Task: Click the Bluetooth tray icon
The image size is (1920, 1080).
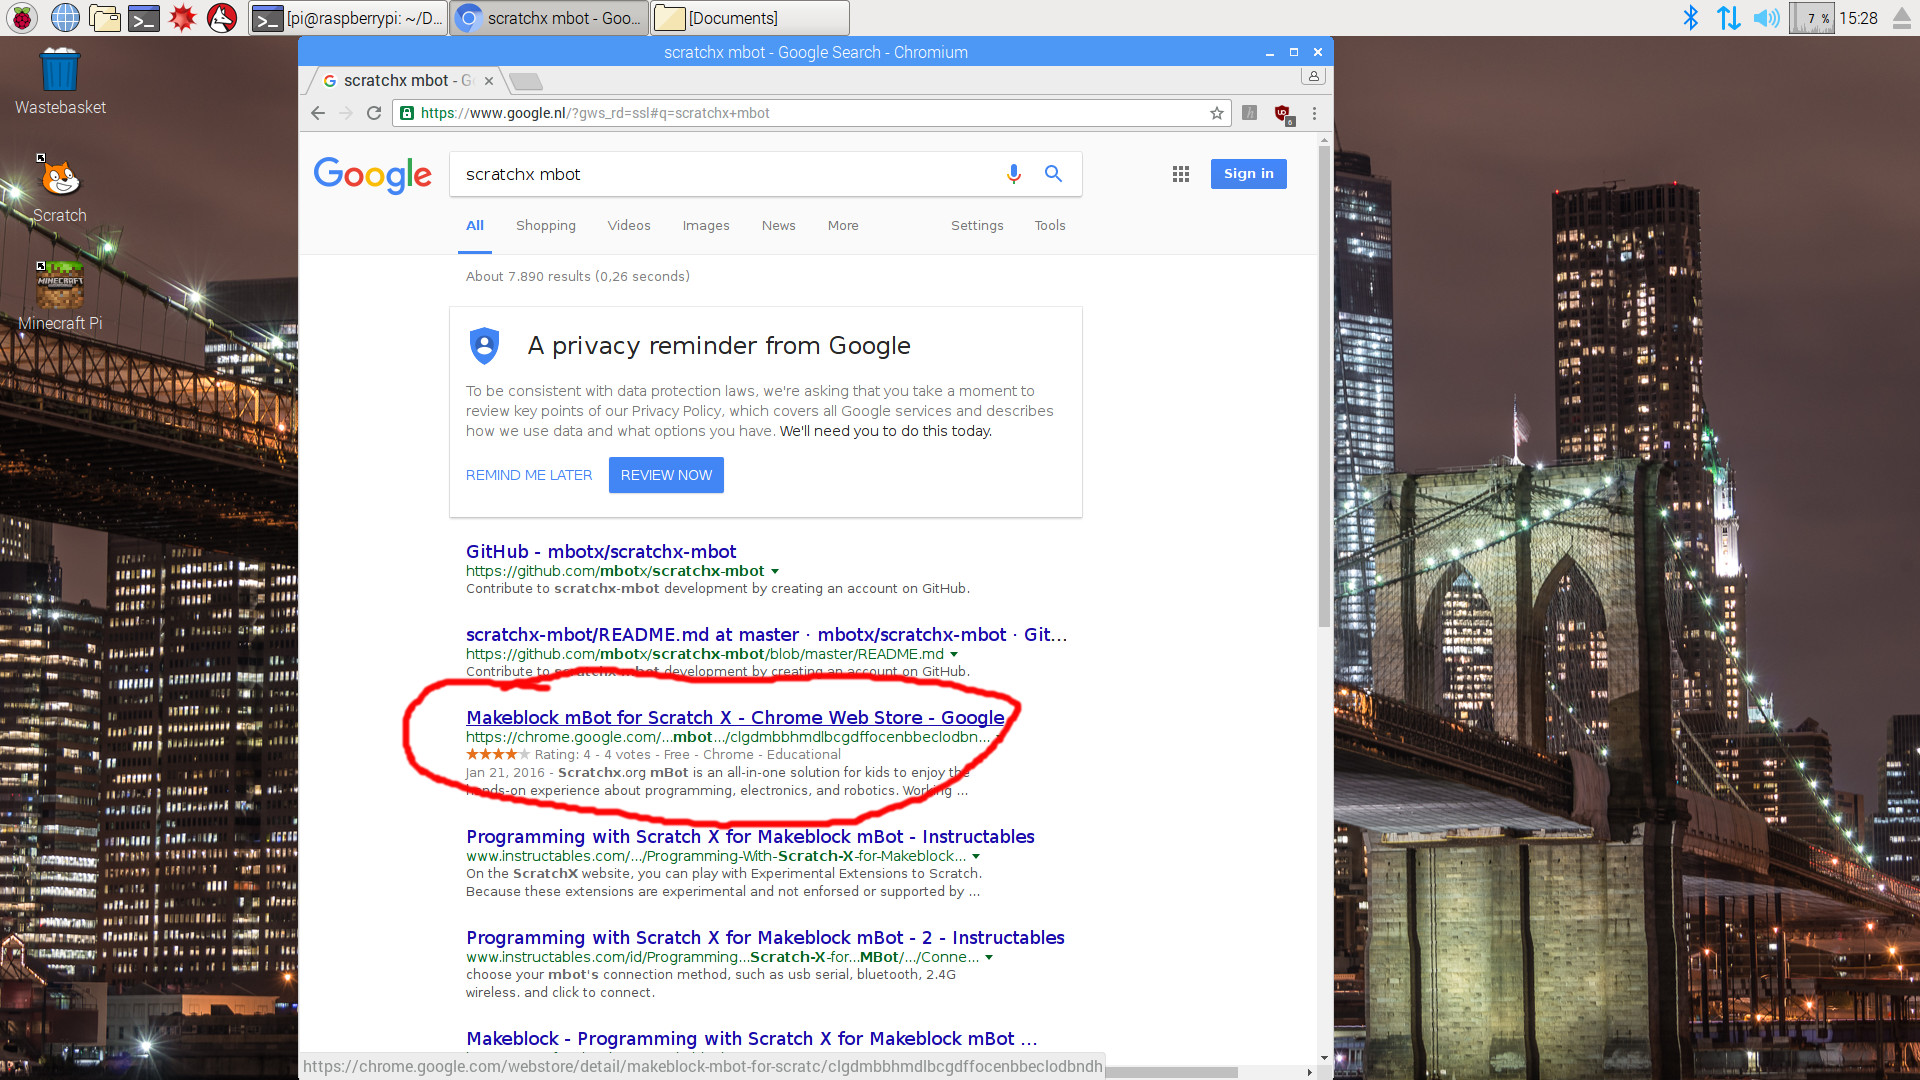Action: click(1690, 18)
